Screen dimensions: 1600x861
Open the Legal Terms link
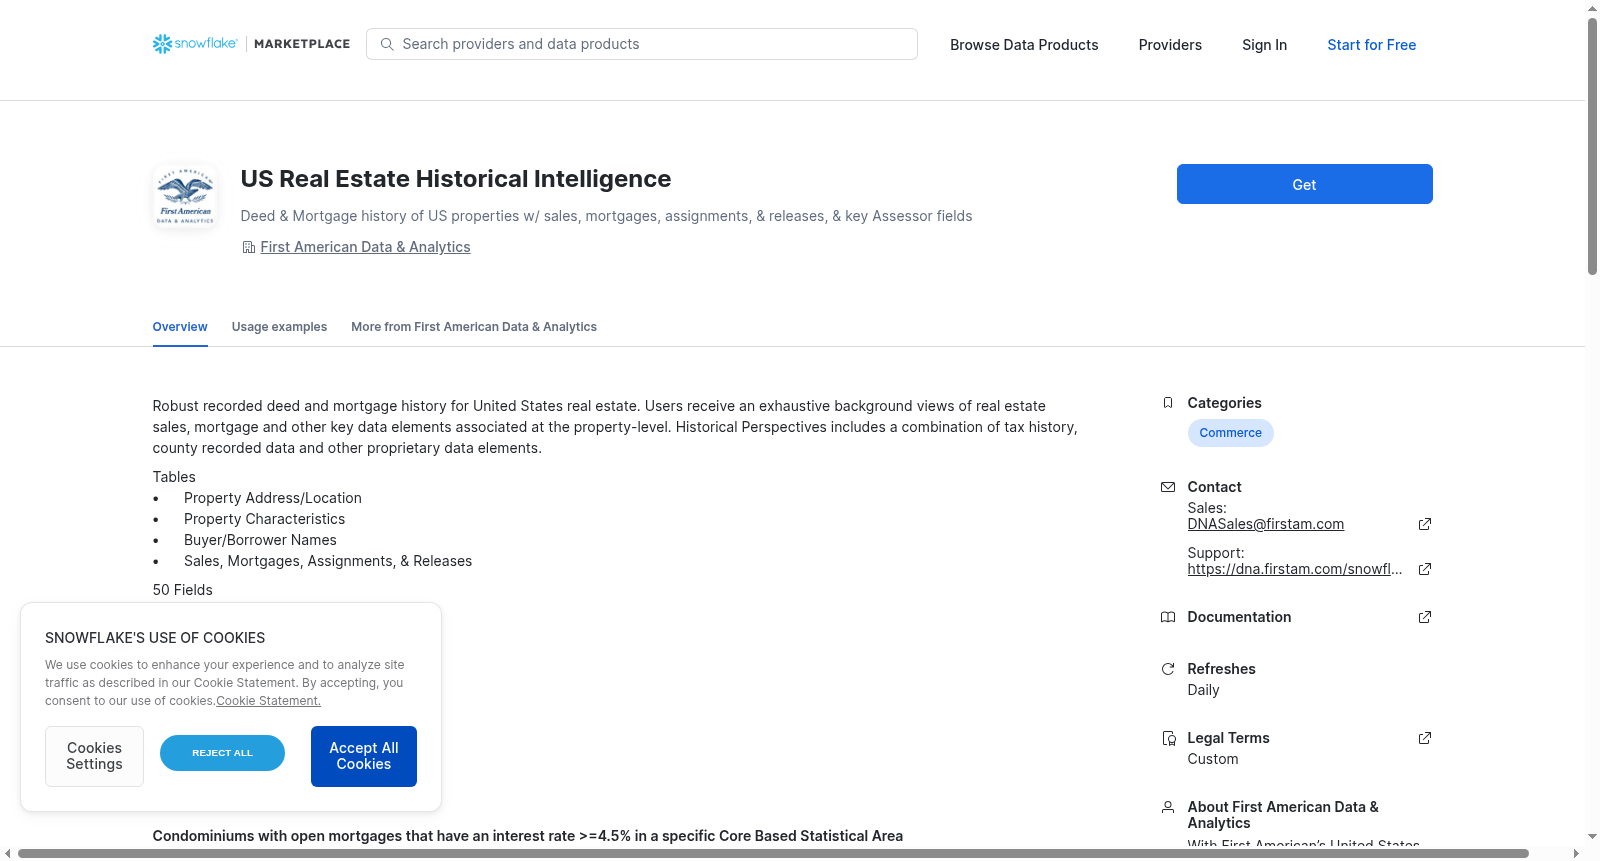1228,738
